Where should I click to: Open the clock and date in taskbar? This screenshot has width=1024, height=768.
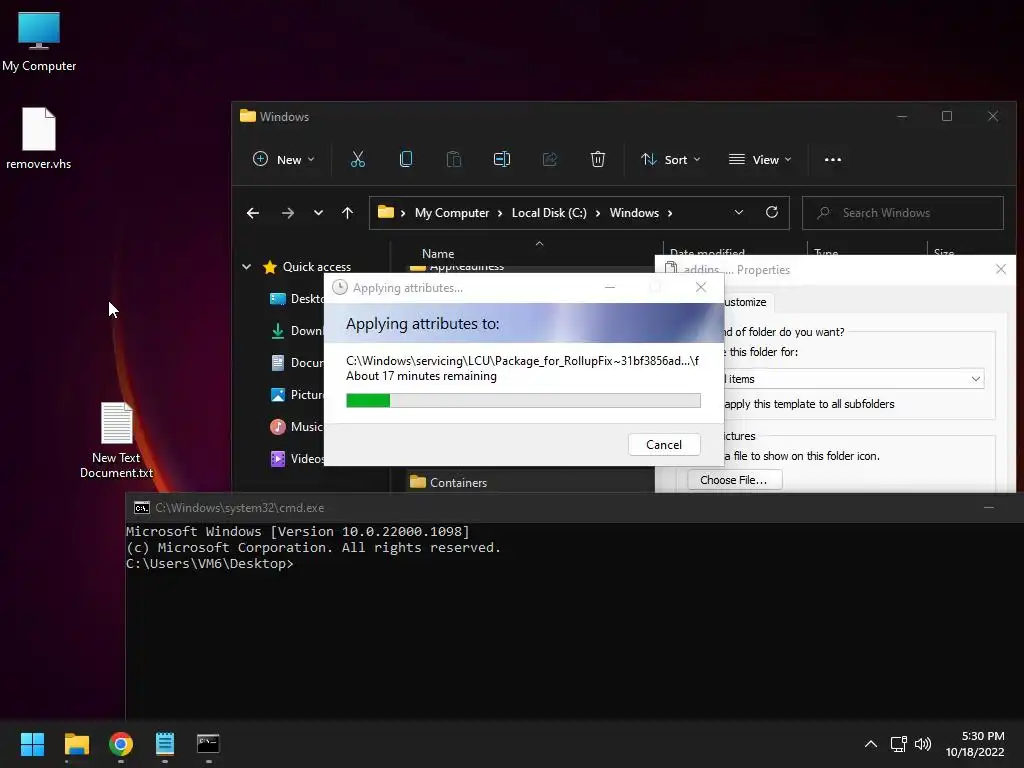(x=975, y=744)
